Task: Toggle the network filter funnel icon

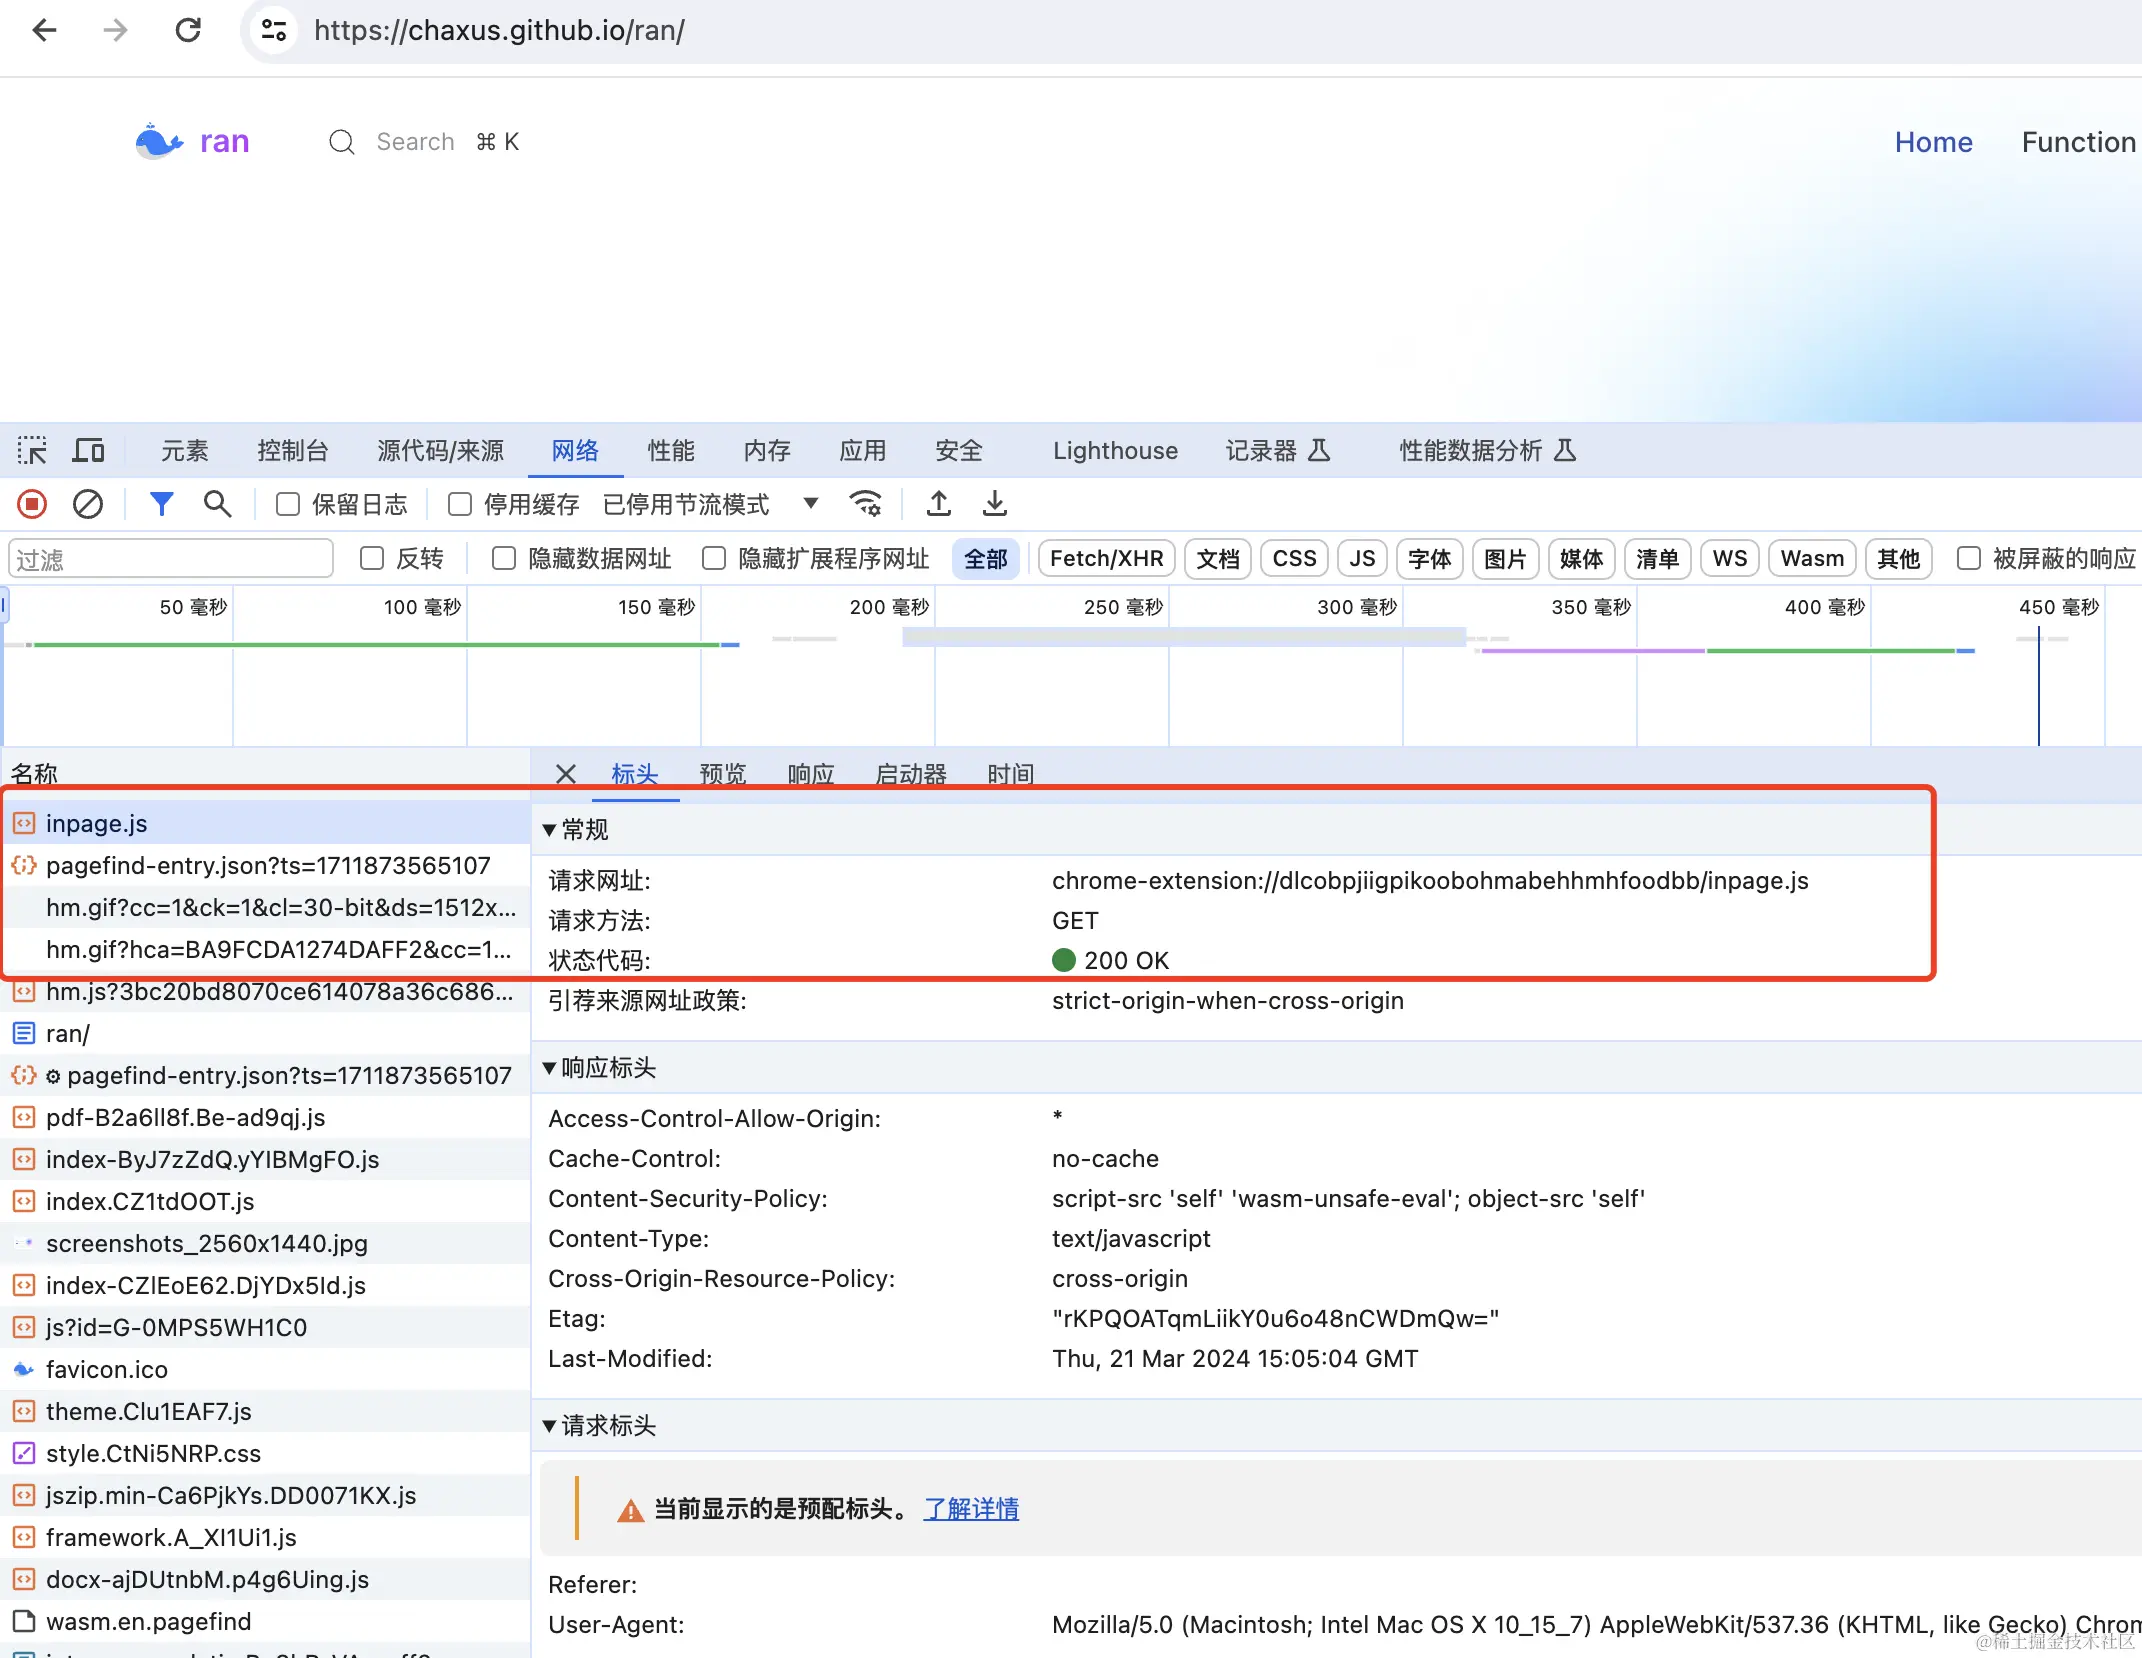Action: coord(161,504)
